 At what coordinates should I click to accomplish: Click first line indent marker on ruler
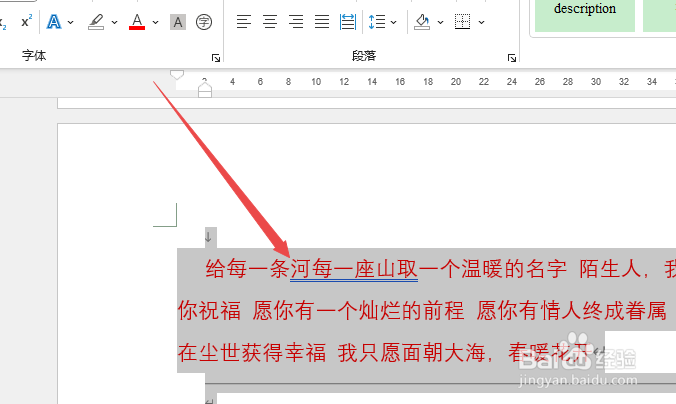[177, 75]
